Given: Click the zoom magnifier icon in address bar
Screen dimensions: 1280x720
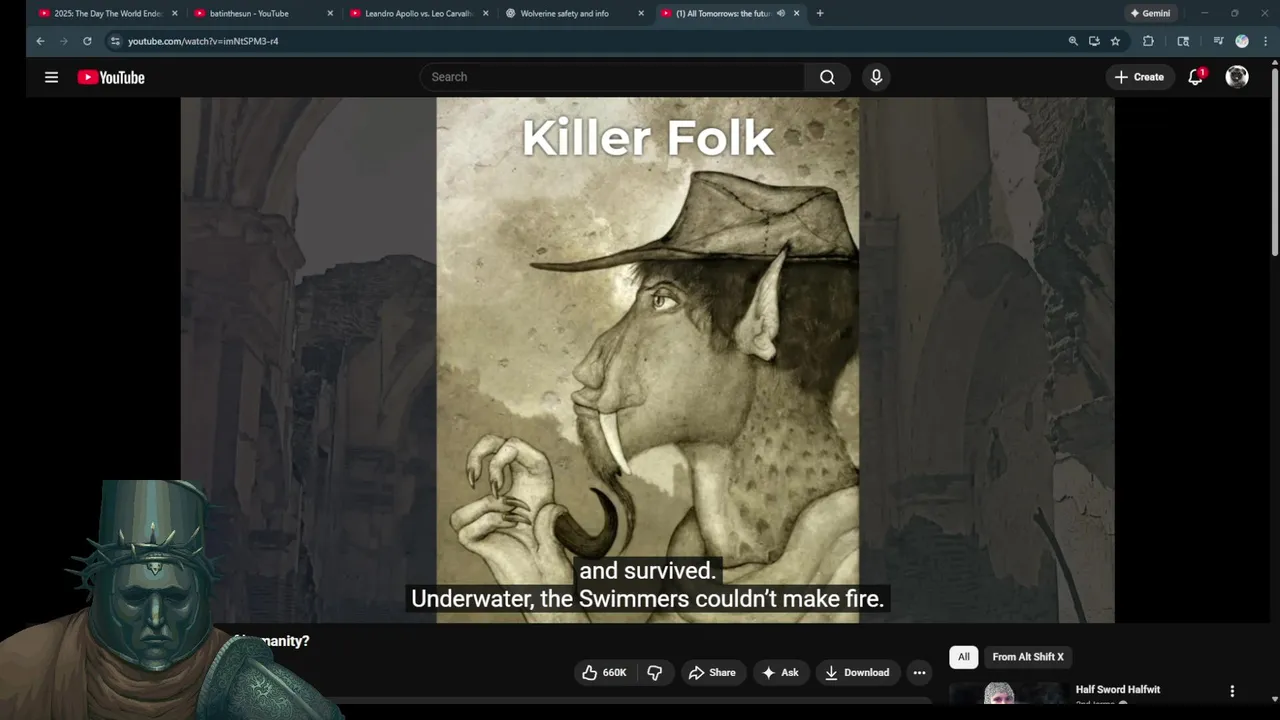Looking at the screenshot, I should click(x=1073, y=41).
